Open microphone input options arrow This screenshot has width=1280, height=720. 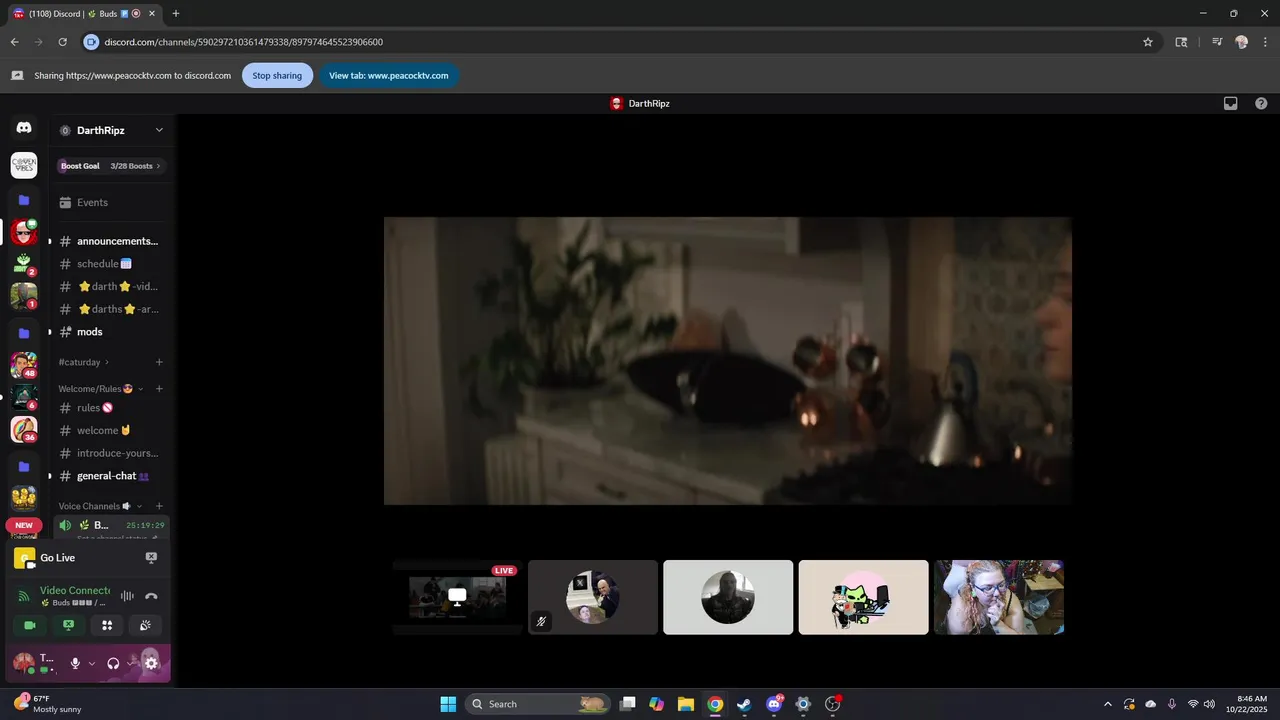click(92, 663)
